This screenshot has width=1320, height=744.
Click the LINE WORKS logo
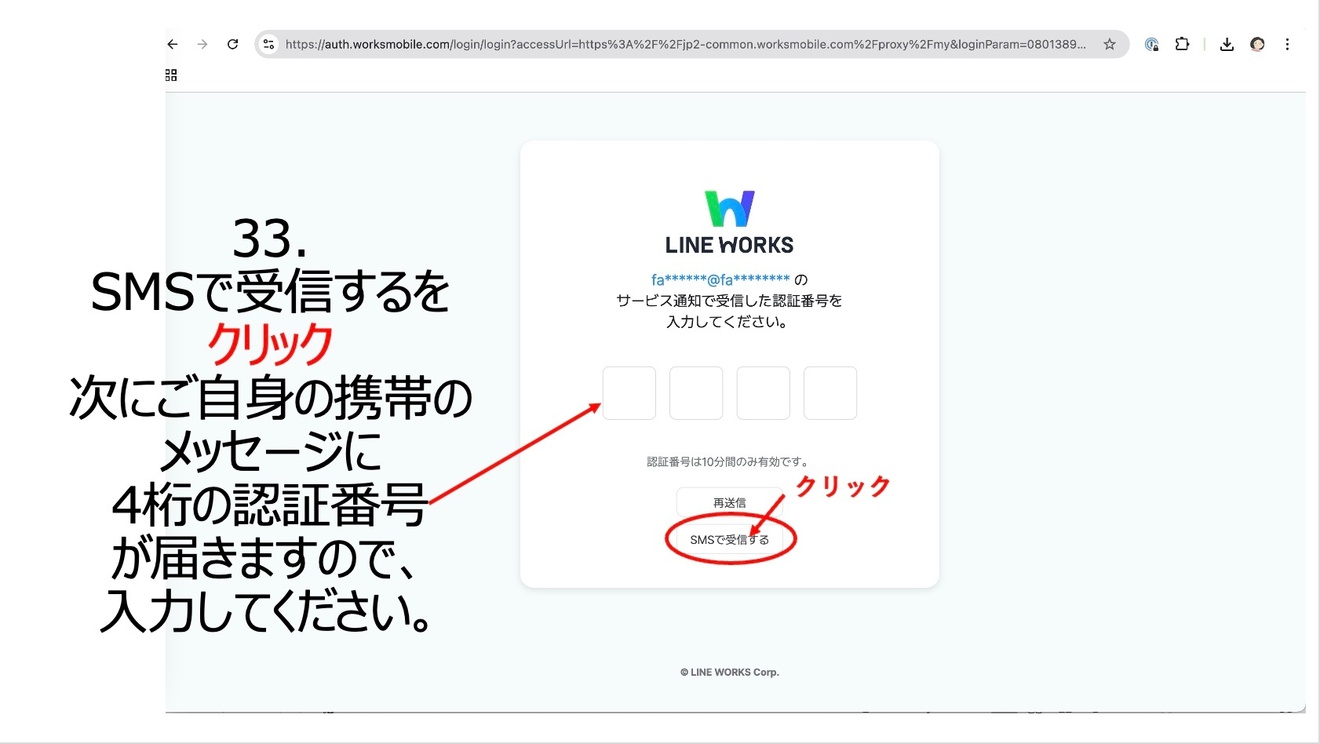click(x=729, y=222)
